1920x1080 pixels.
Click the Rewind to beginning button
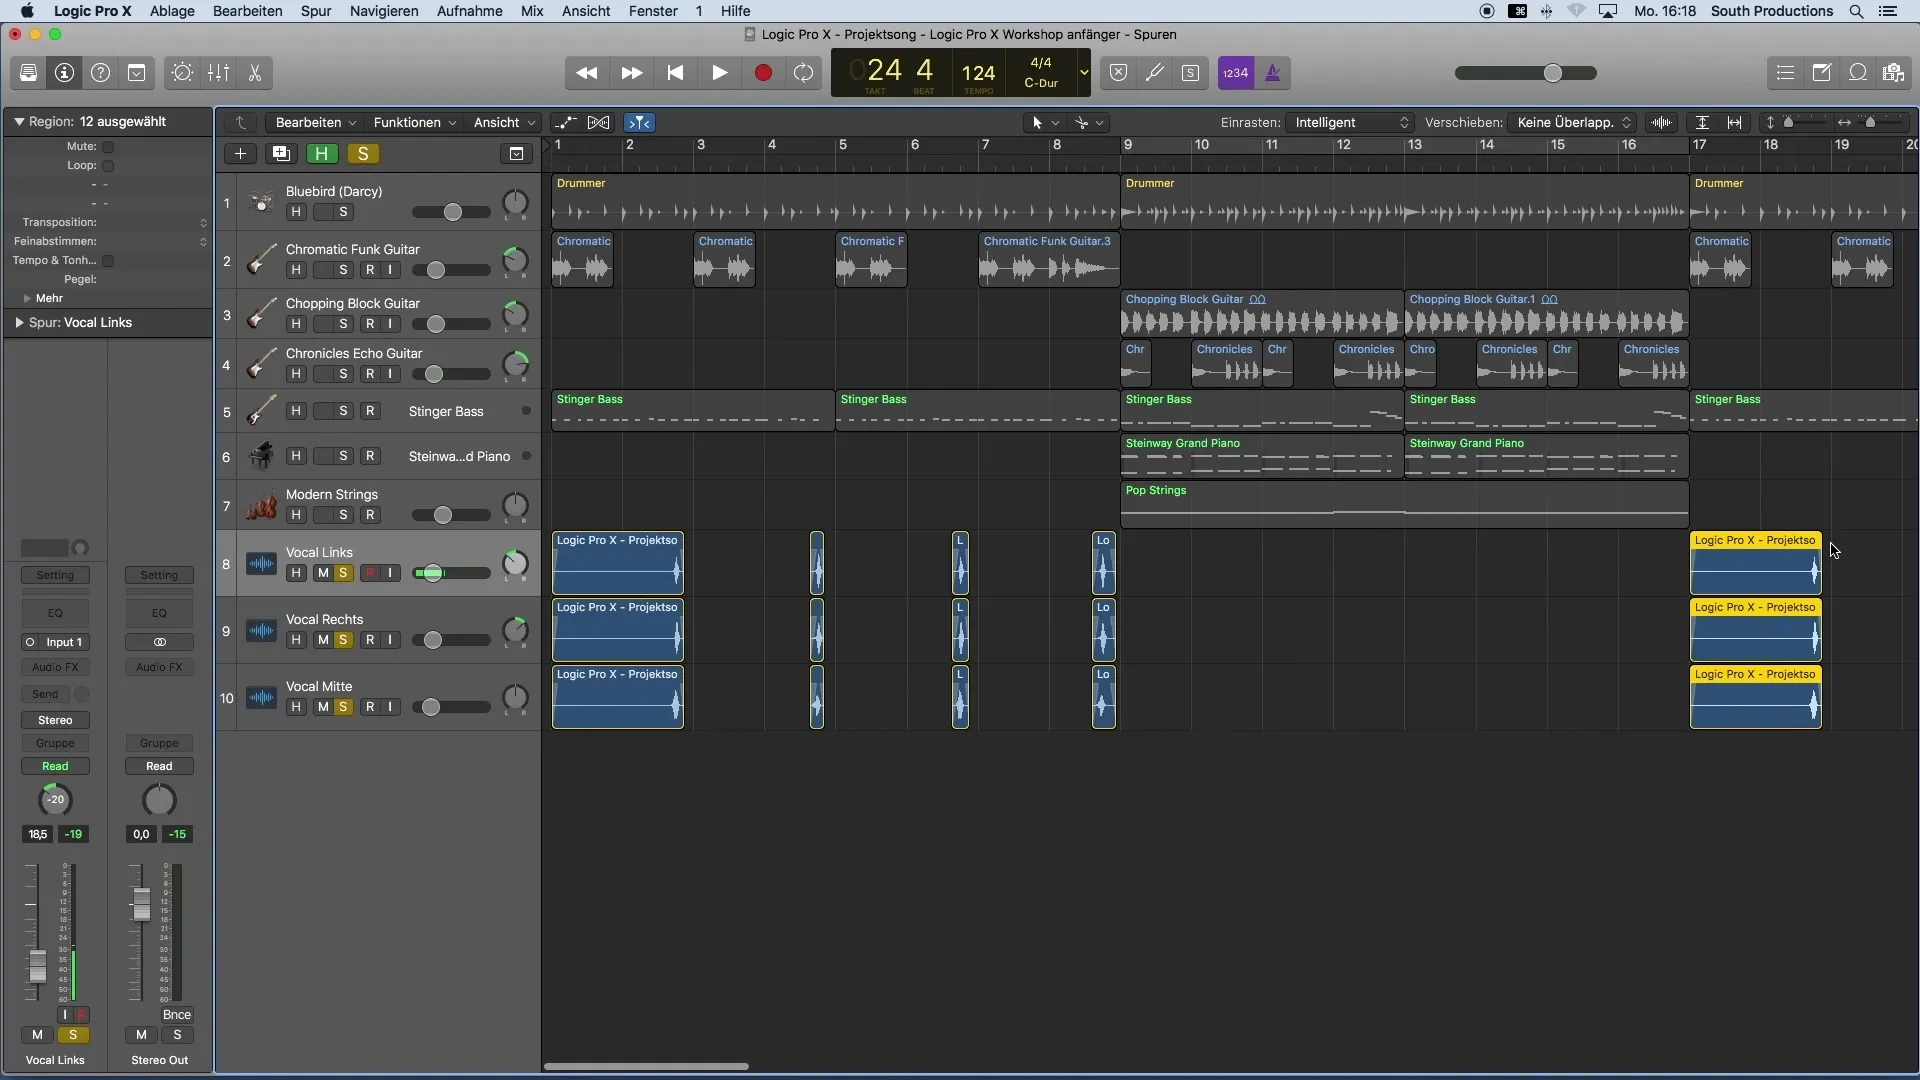pos(674,73)
